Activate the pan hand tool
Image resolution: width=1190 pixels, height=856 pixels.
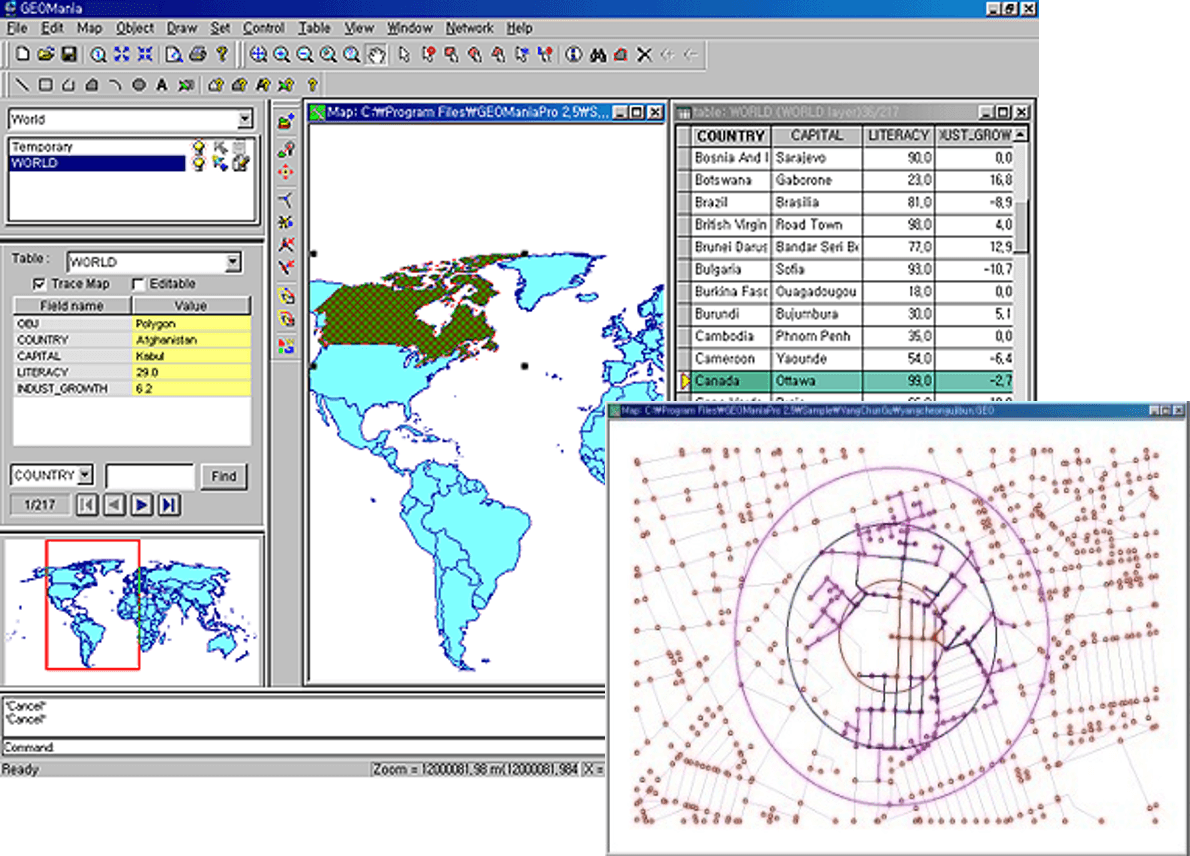coord(376,54)
